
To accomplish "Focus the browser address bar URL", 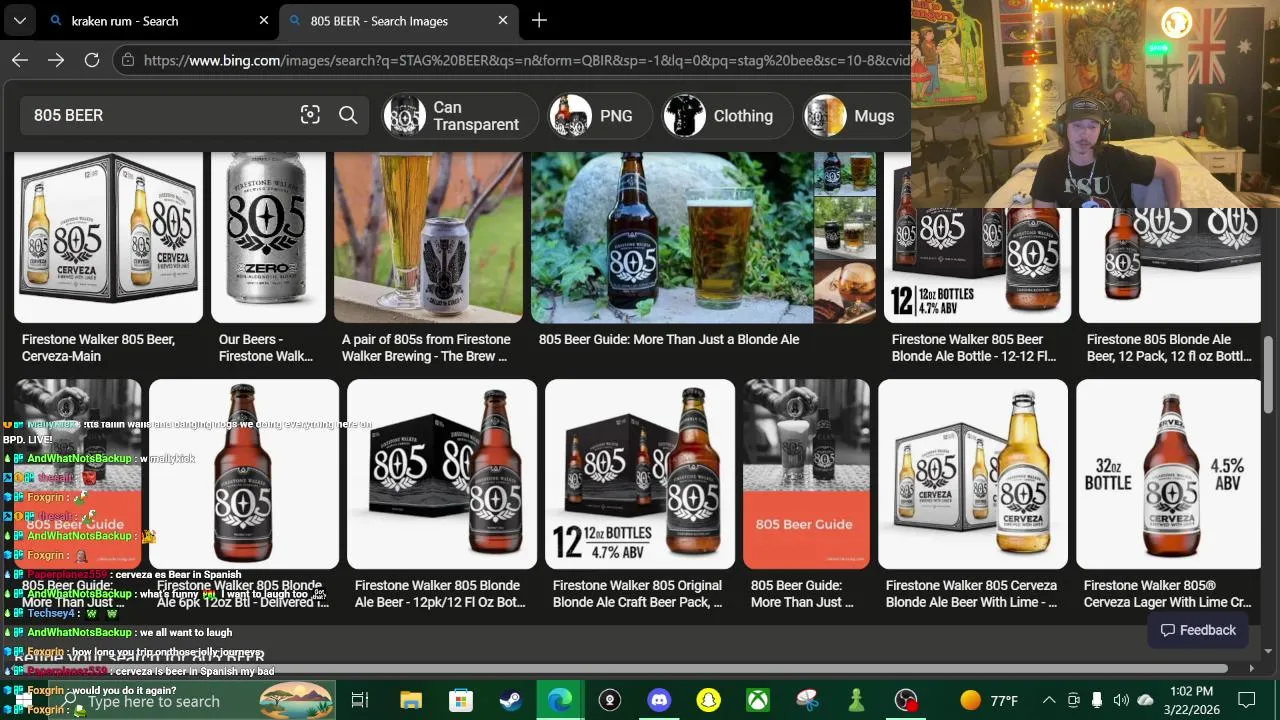I will (526, 60).
